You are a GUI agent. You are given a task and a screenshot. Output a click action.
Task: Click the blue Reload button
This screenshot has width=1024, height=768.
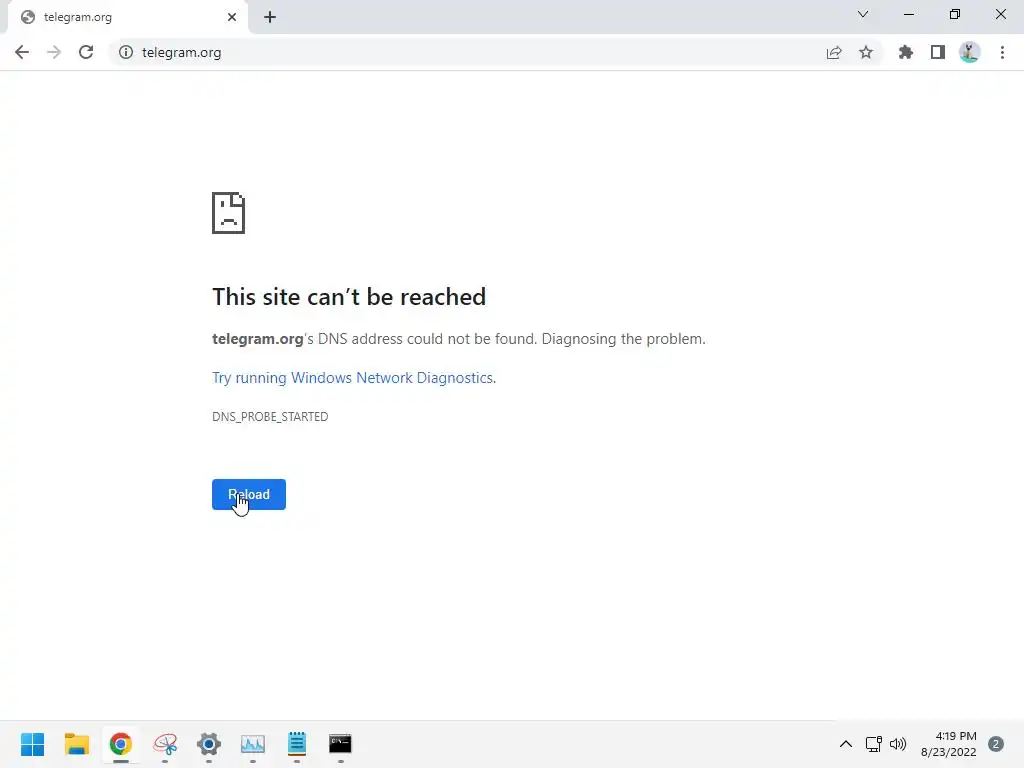pos(249,494)
